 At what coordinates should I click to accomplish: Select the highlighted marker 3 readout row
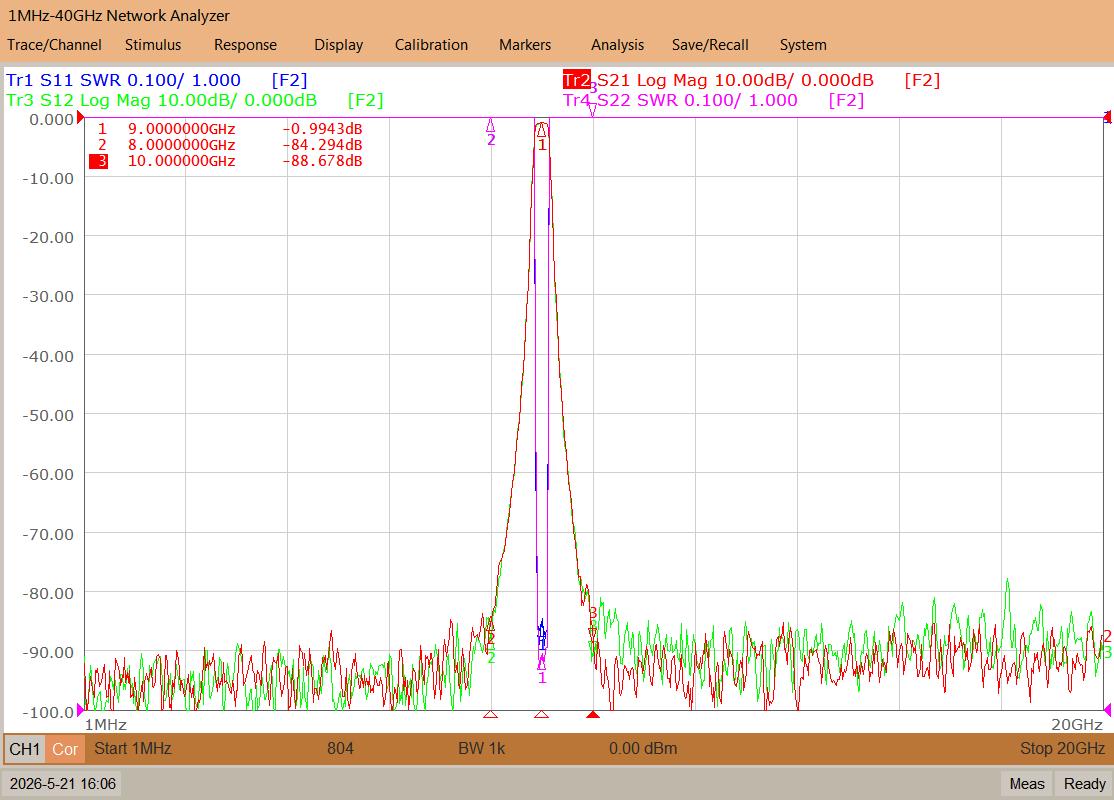(x=226, y=161)
